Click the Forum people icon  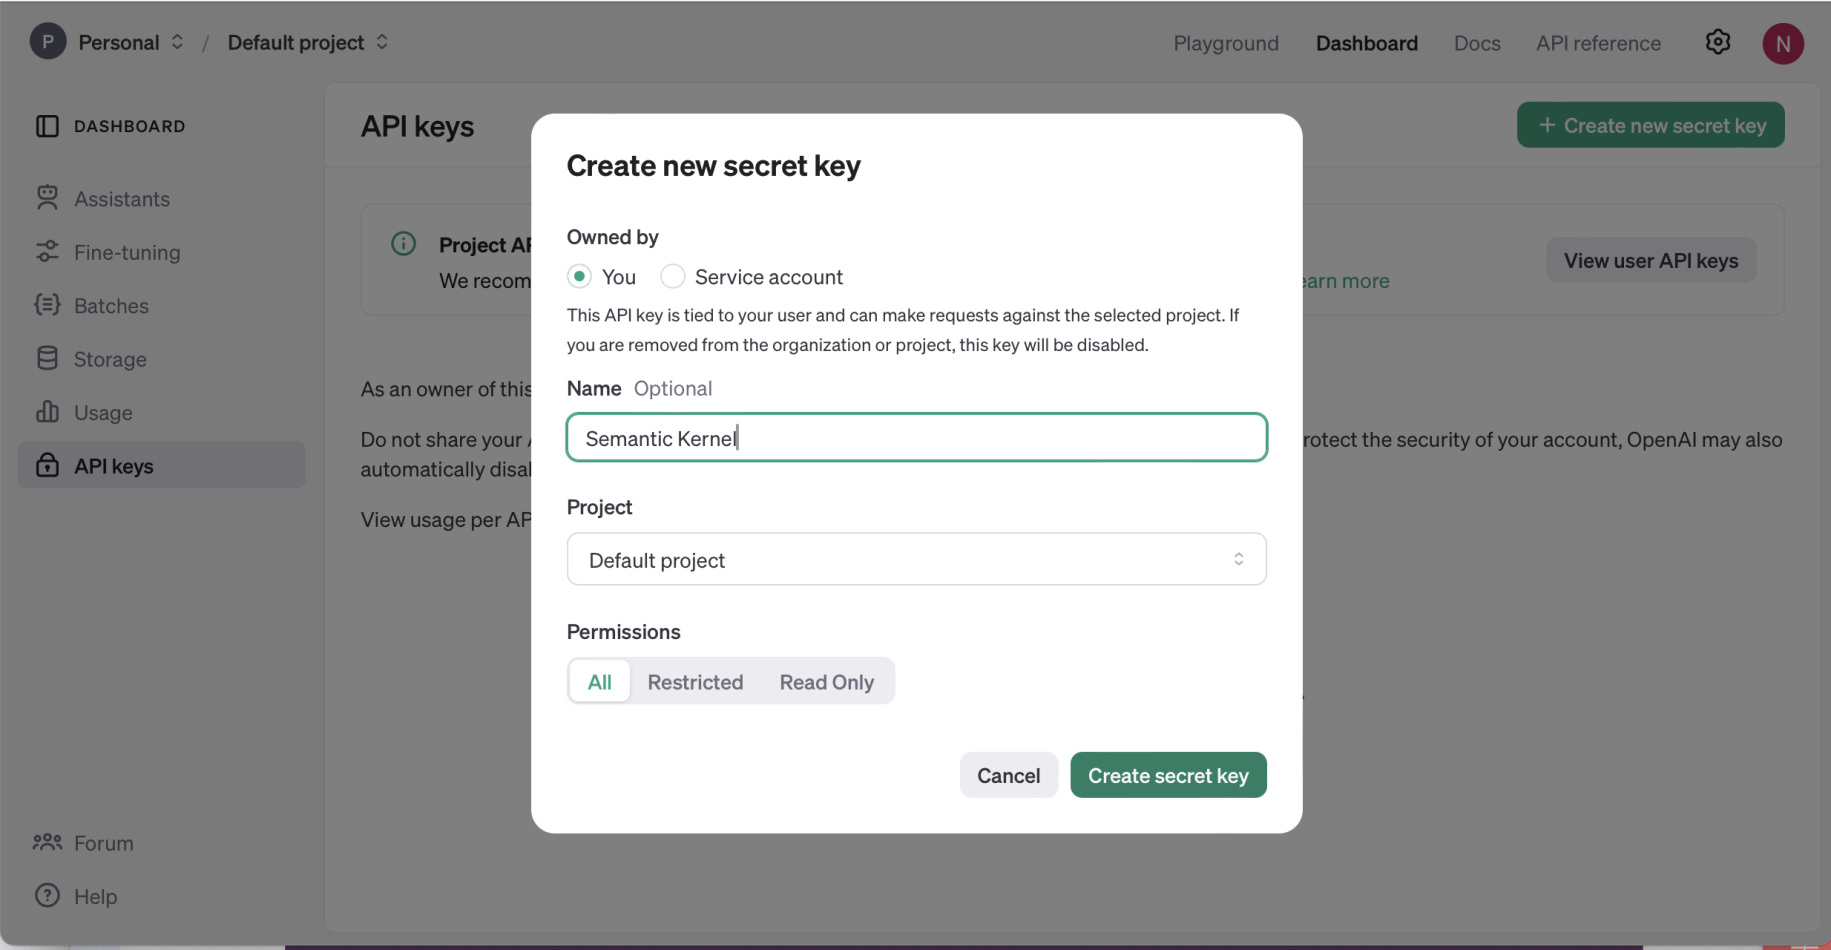point(47,842)
